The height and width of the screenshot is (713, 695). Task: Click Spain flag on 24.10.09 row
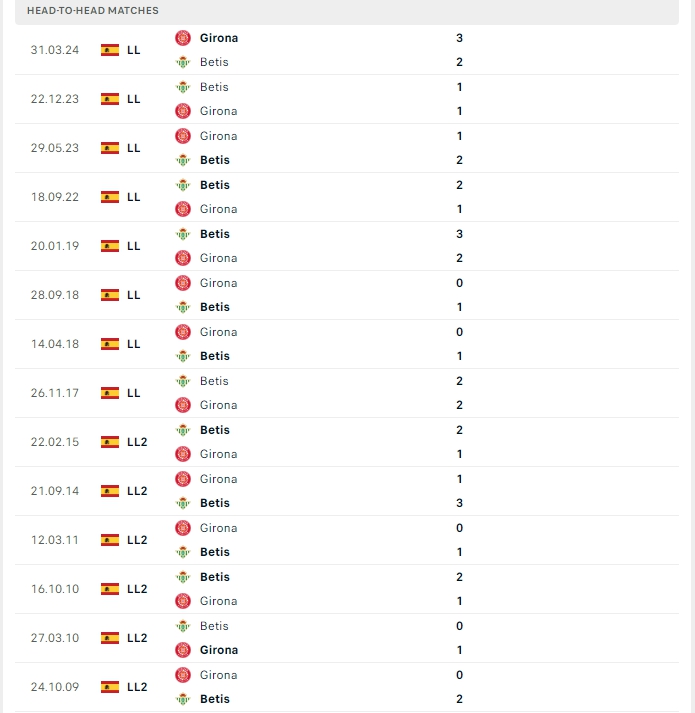point(110,687)
